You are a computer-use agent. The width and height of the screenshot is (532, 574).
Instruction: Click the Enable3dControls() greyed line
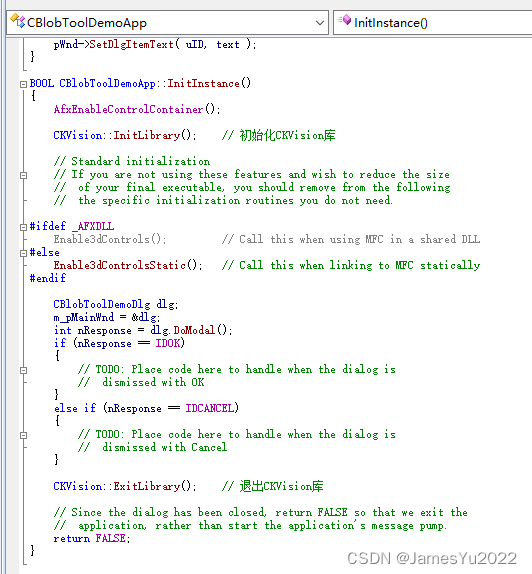pos(110,239)
